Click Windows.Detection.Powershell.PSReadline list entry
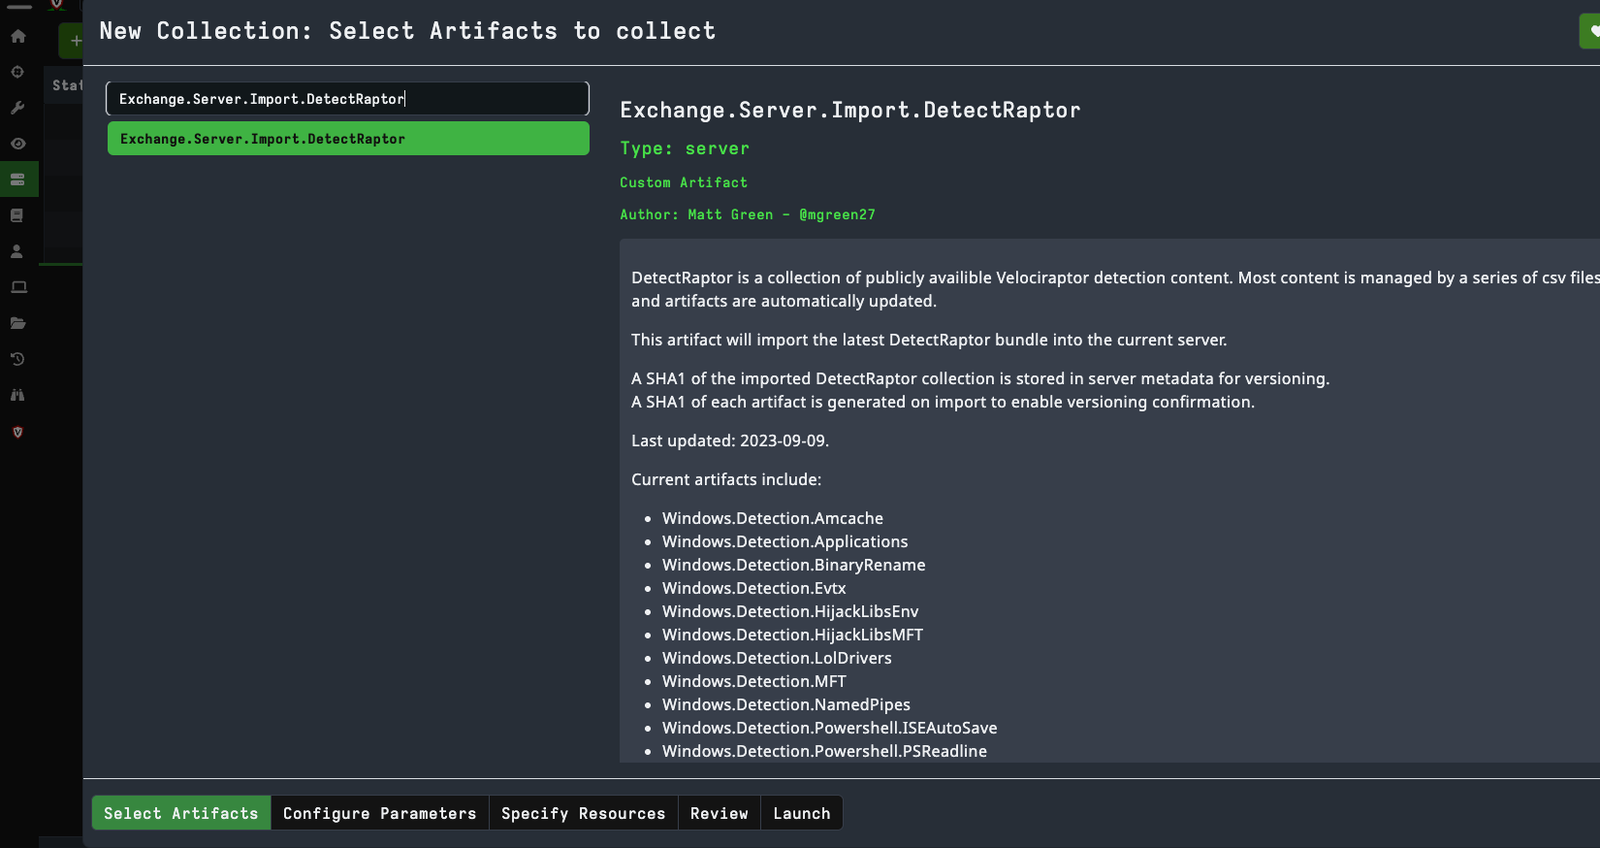The image size is (1600, 848). (x=825, y=751)
